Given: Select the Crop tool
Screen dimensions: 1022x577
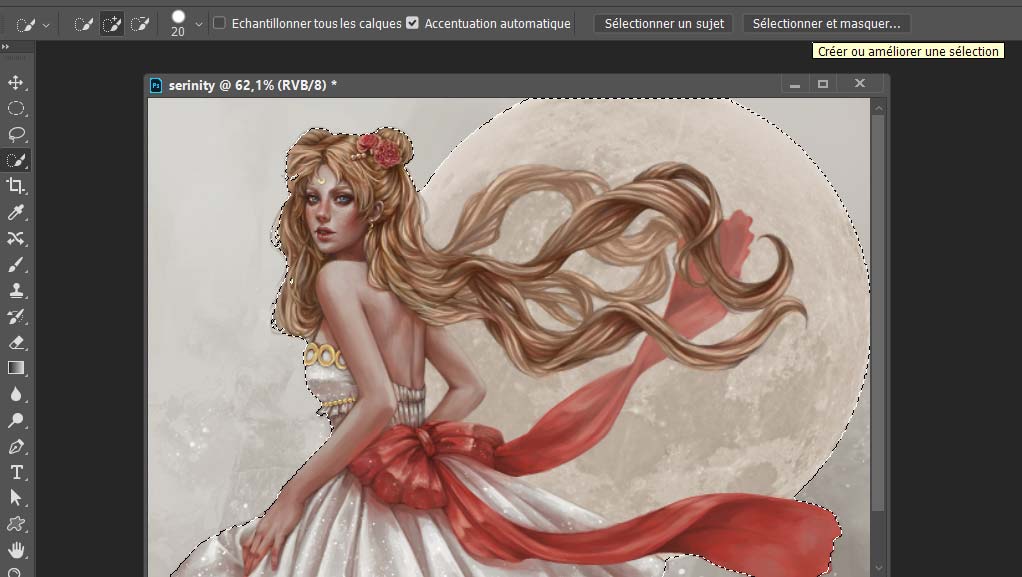Looking at the screenshot, I should 16,186.
